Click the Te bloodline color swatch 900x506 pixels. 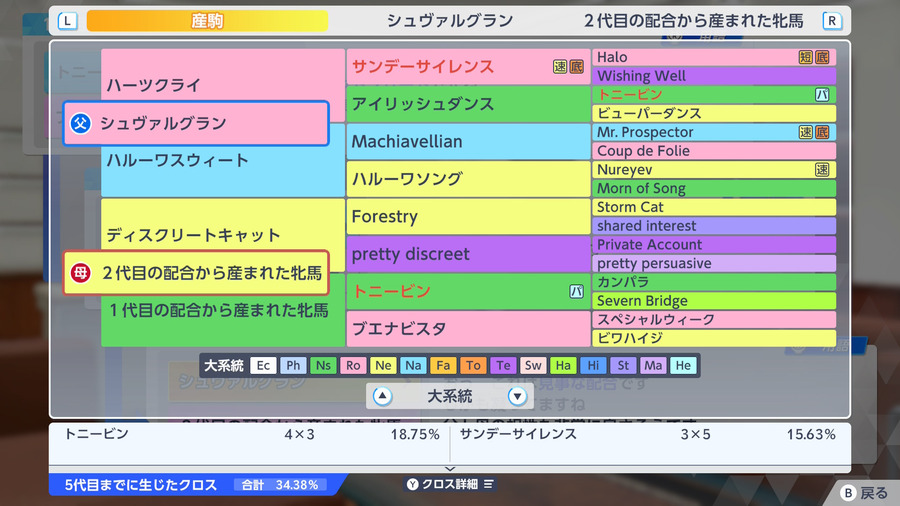click(x=503, y=365)
